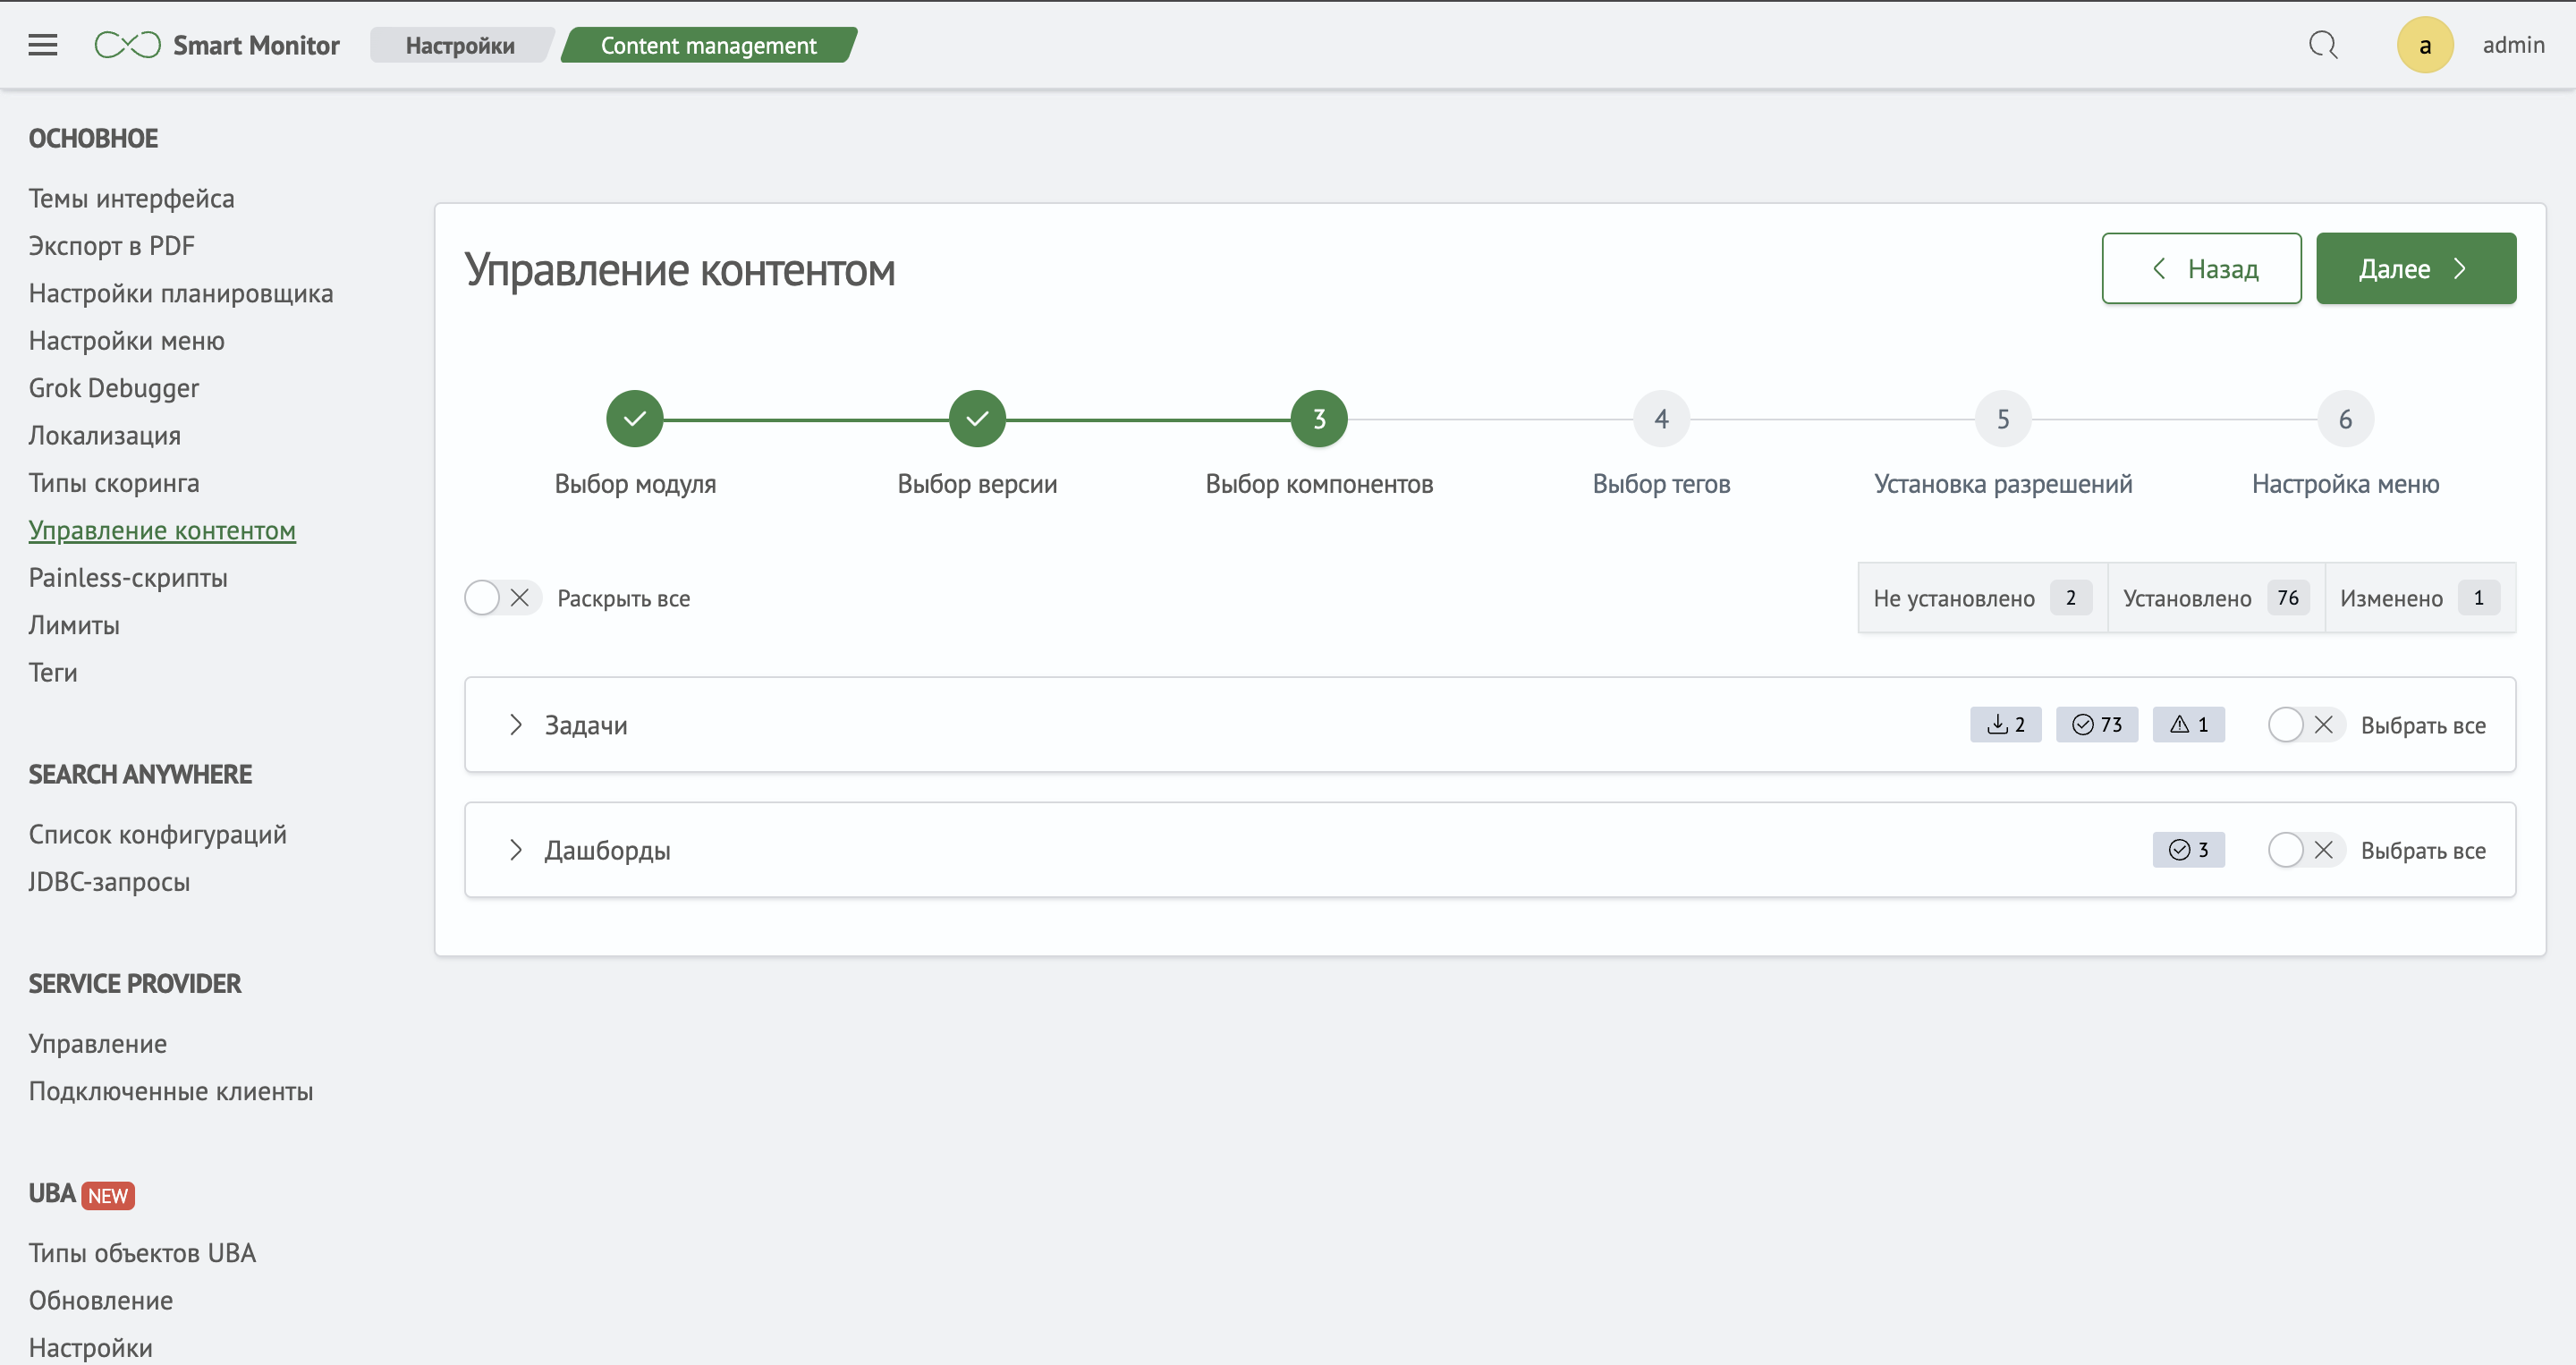Open Экспорт в PDF settings
2576x1365 pixels.
pyautogui.click(x=111, y=246)
